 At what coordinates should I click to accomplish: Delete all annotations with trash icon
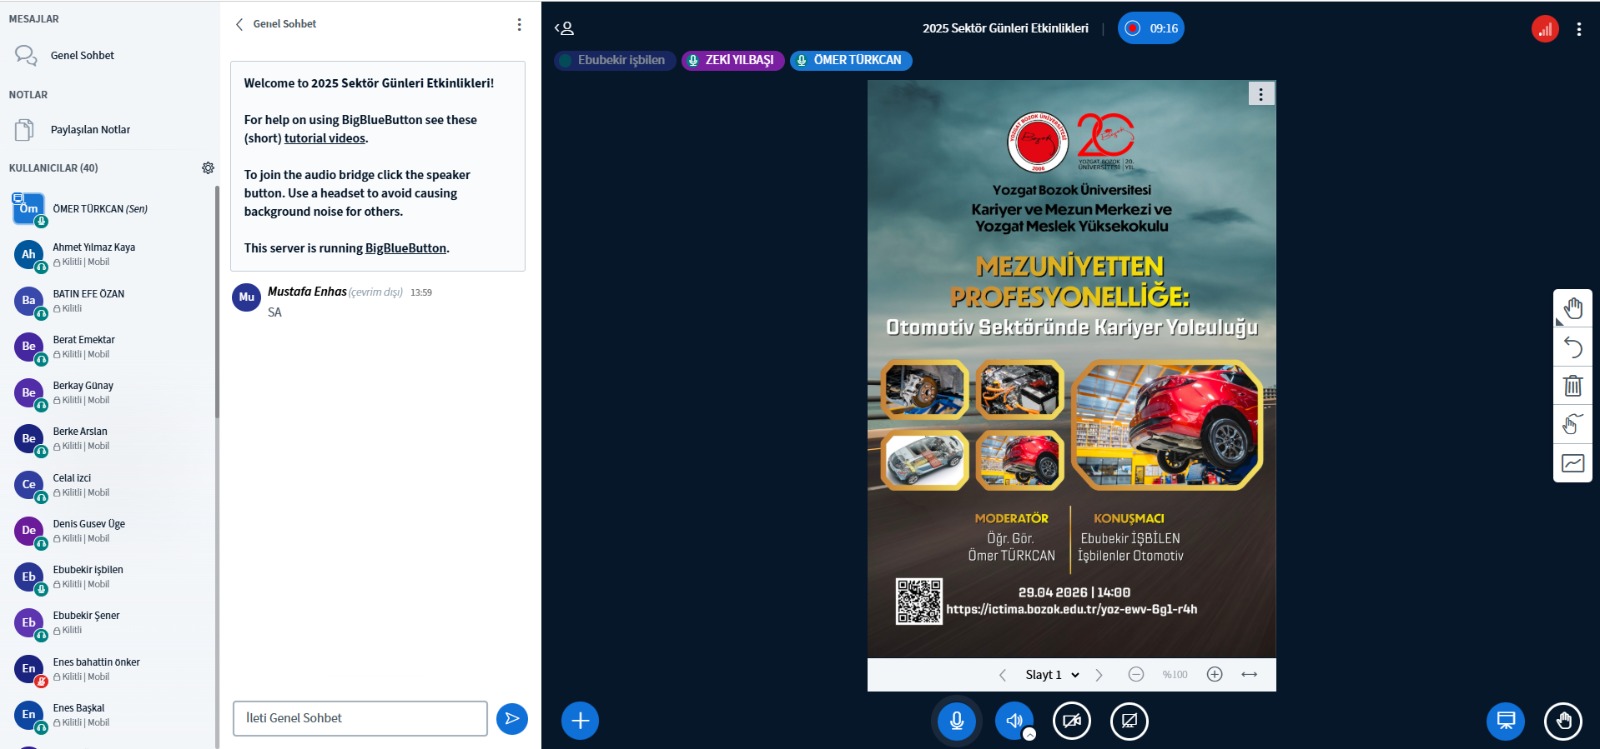[1573, 385]
